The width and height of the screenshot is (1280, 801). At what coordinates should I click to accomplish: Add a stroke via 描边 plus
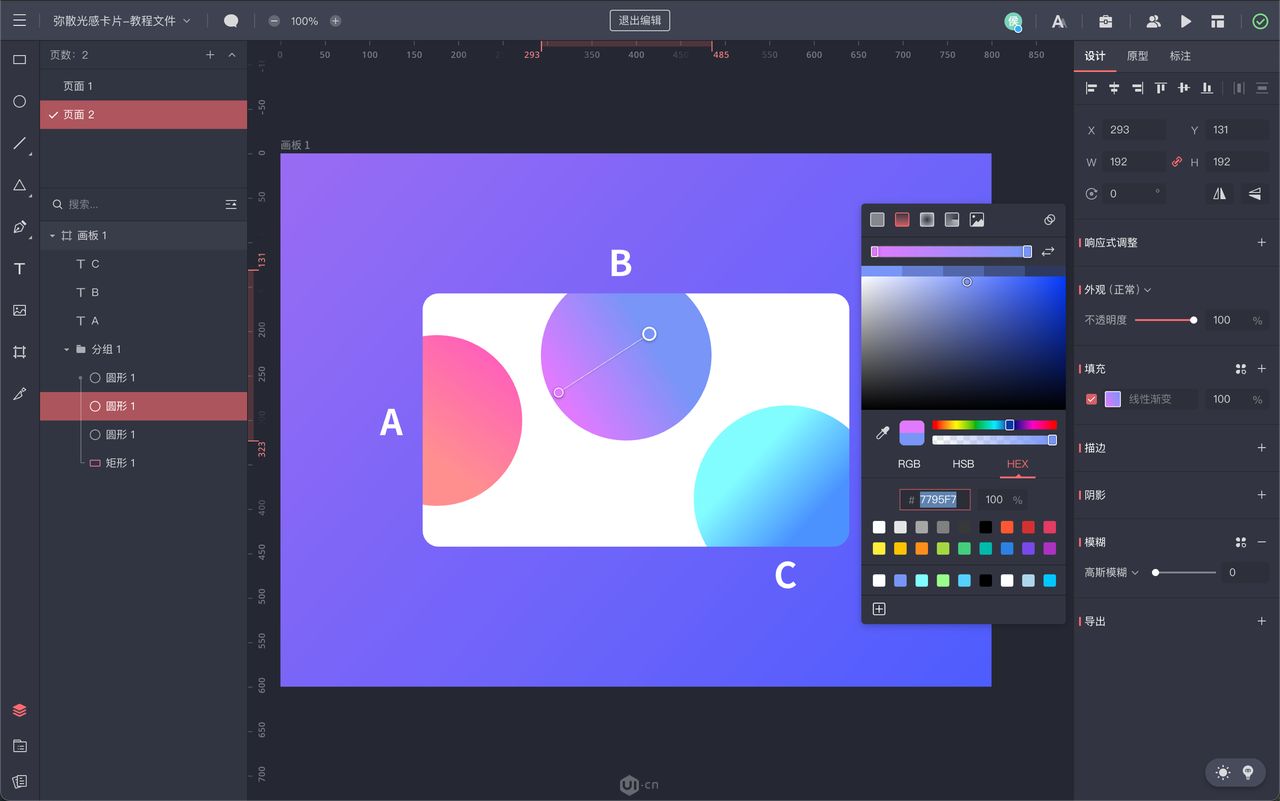tap(1262, 448)
